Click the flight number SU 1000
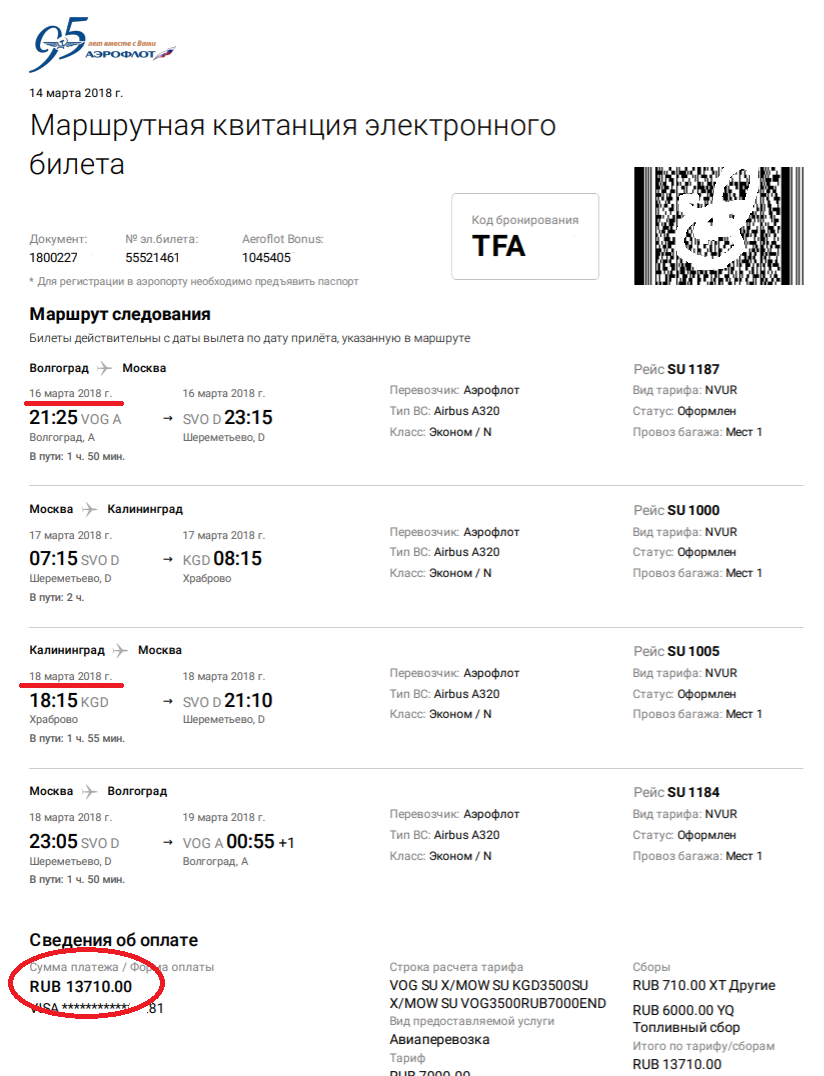Image resolution: width=824 pixels, height=1076 pixels. pos(693,510)
